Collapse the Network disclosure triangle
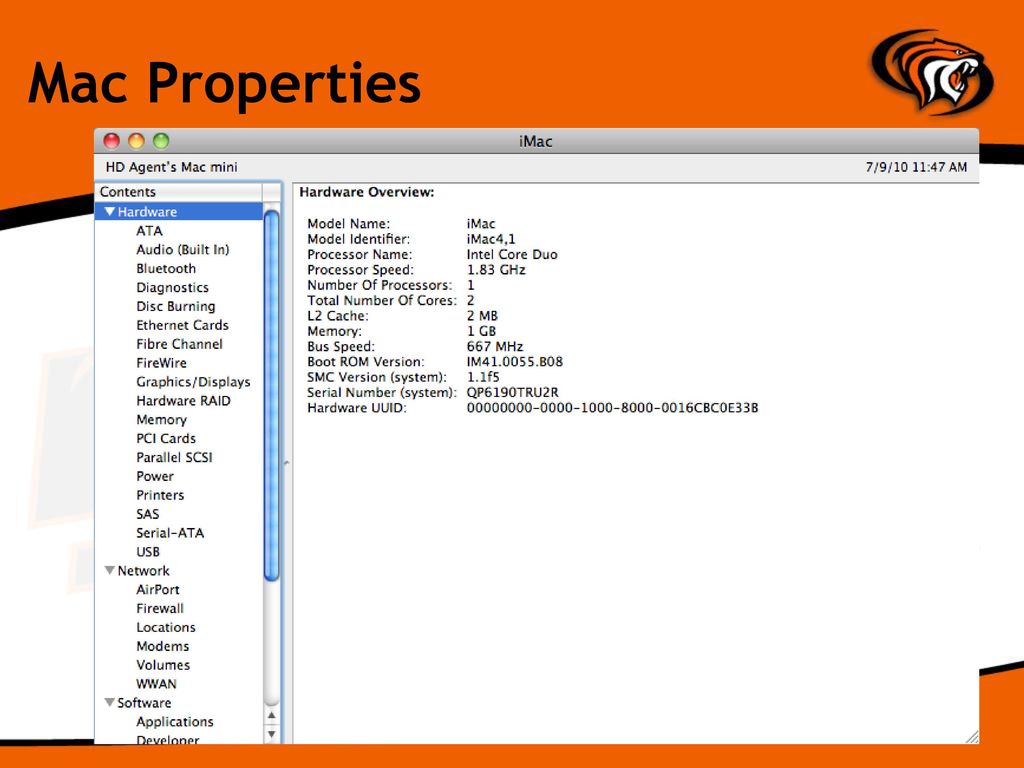 (x=110, y=570)
